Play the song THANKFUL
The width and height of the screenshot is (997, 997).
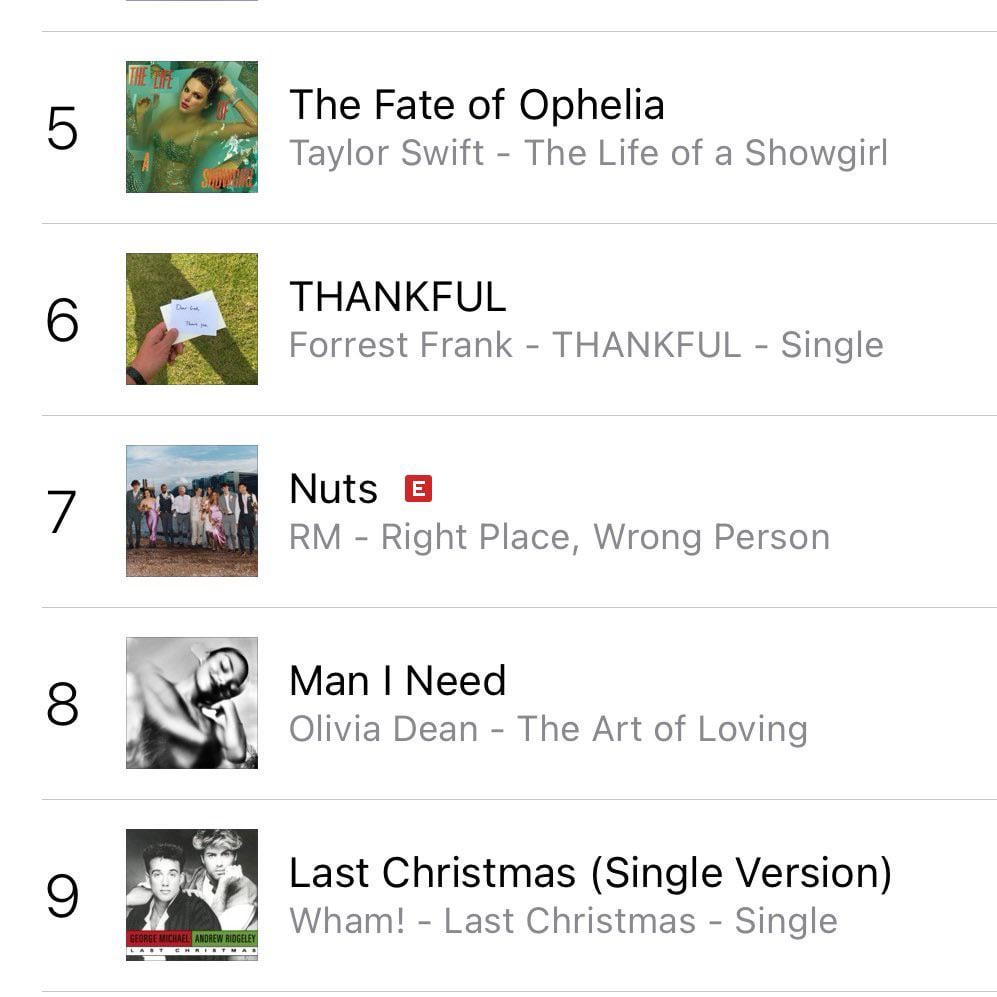point(397,297)
